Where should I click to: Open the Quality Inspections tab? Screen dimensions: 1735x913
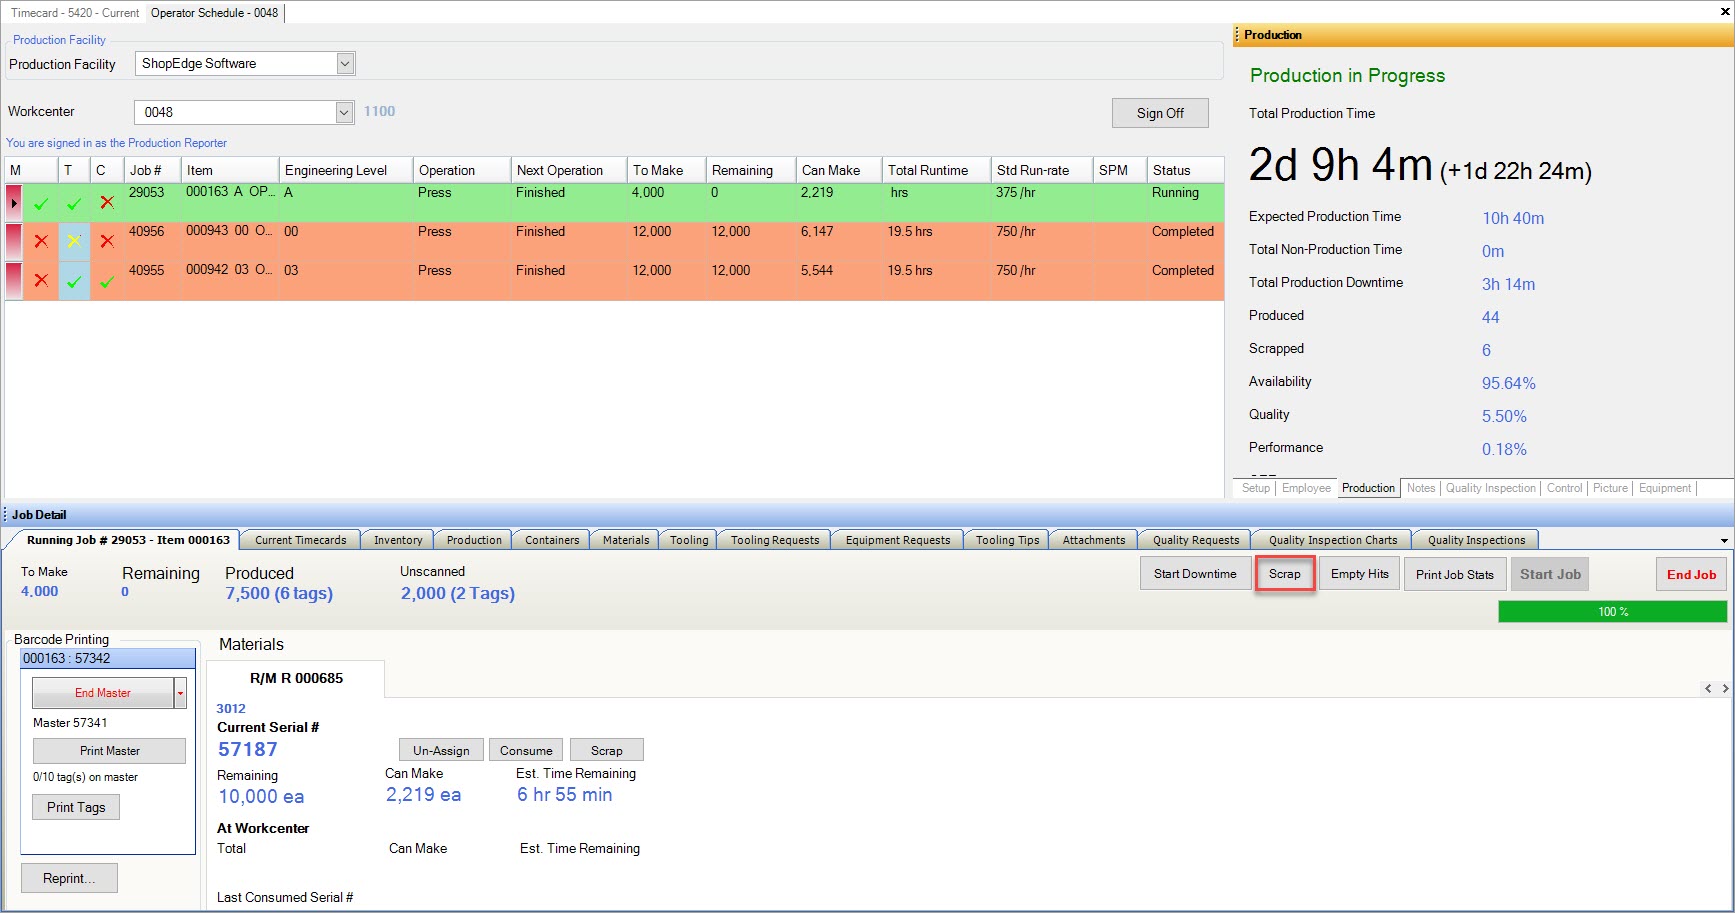coord(1476,540)
